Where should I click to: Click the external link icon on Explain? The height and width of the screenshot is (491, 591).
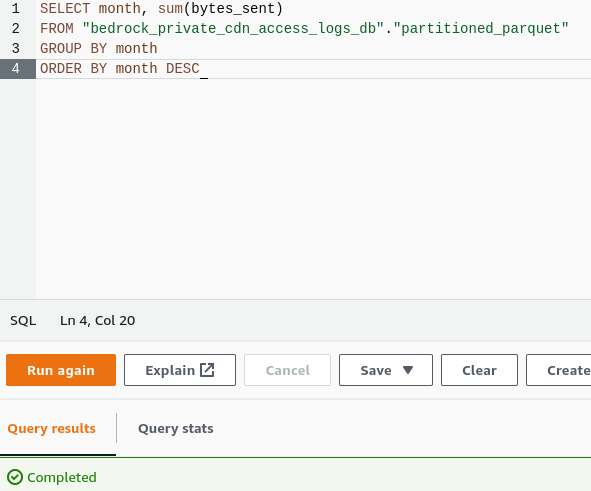(x=207, y=370)
